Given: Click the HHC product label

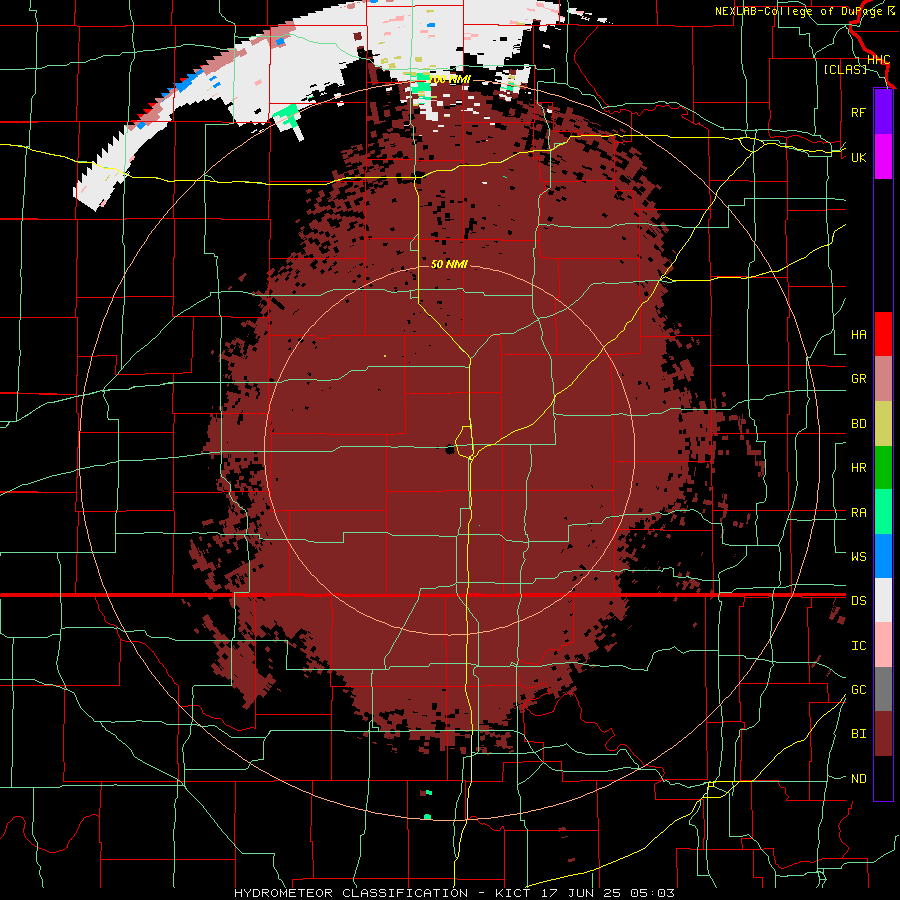Looking at the screenshot, I should coord(878,60).
